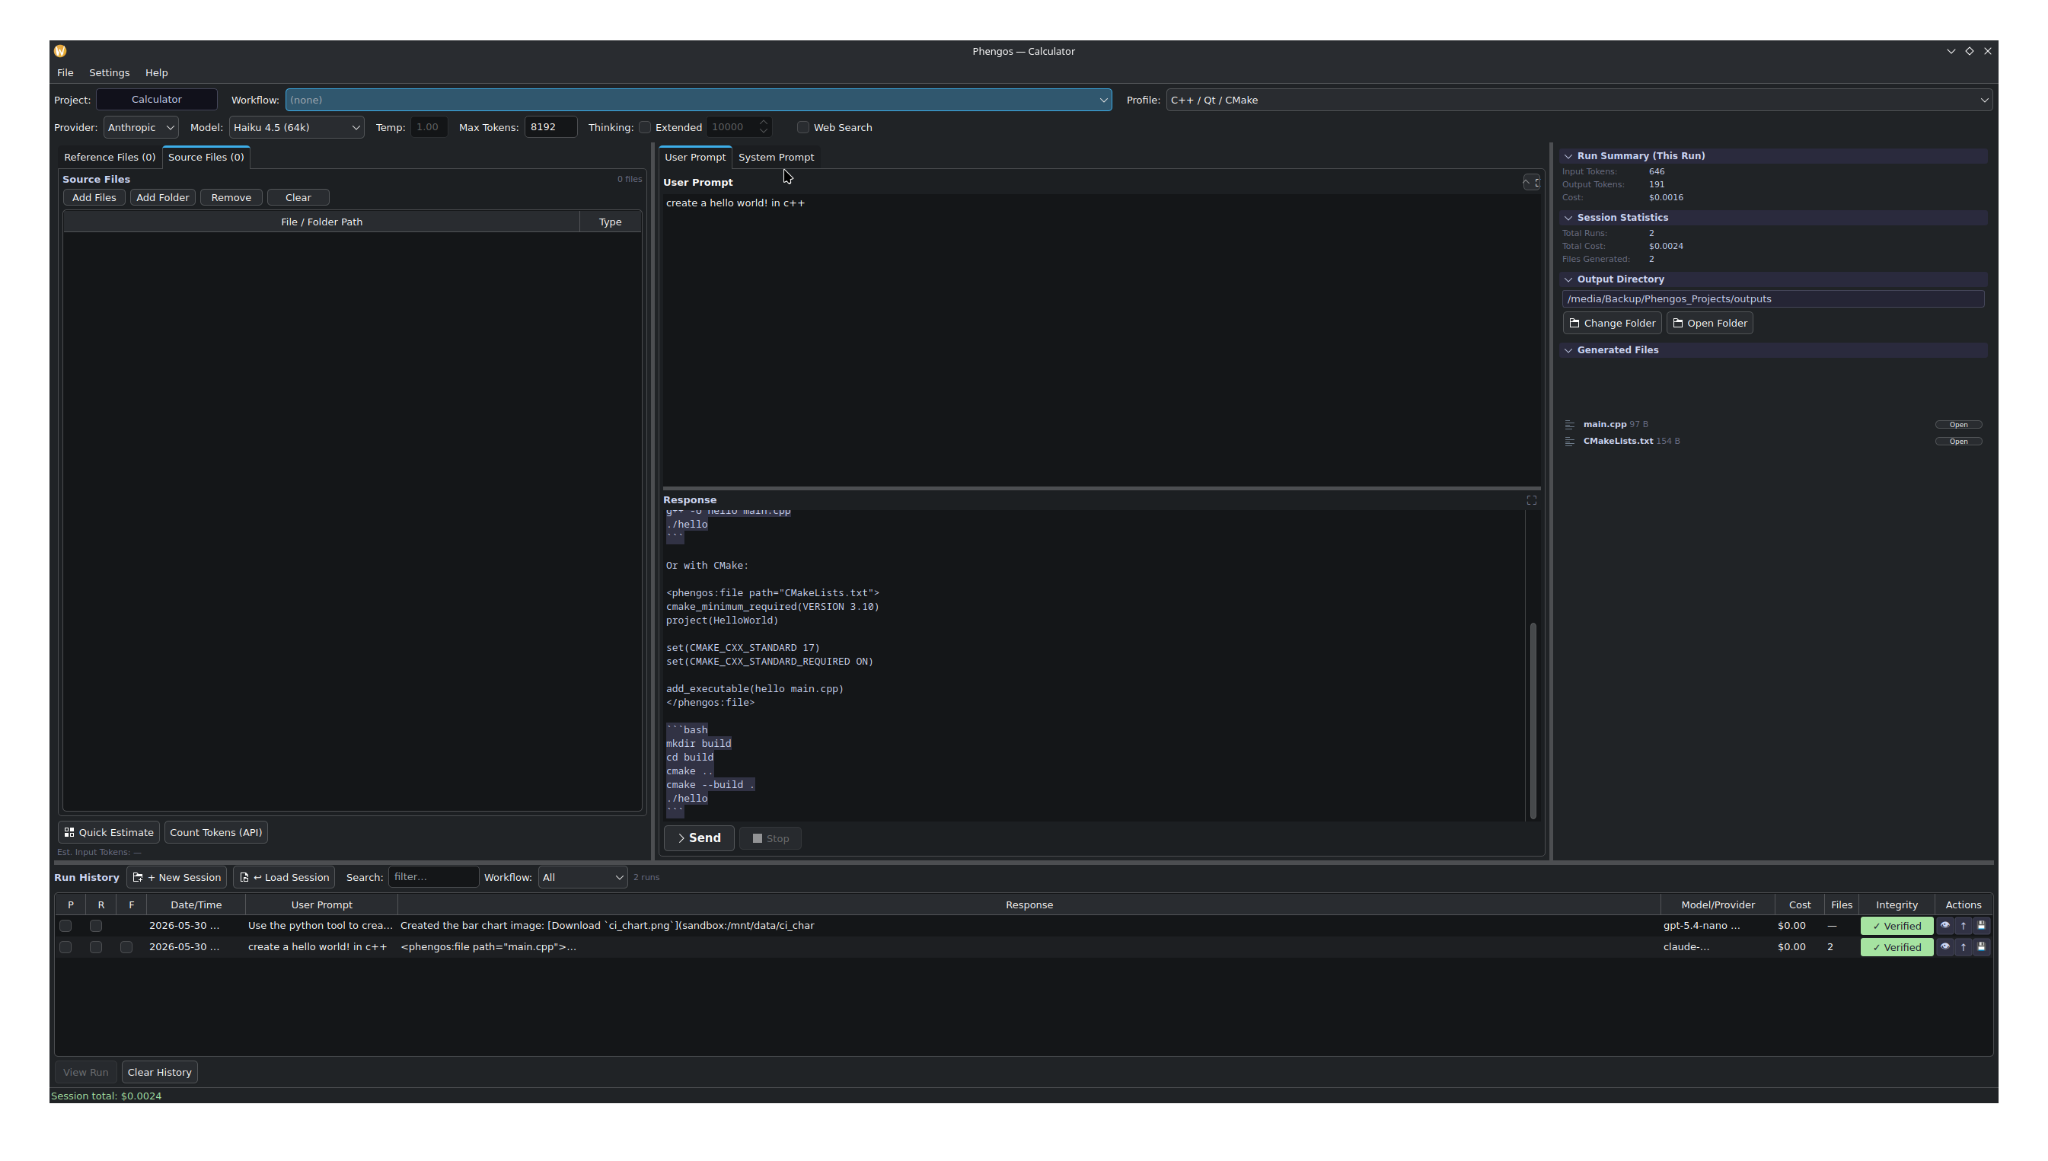Click the Max Tokens field showing 8192

(x=551, y=127)
